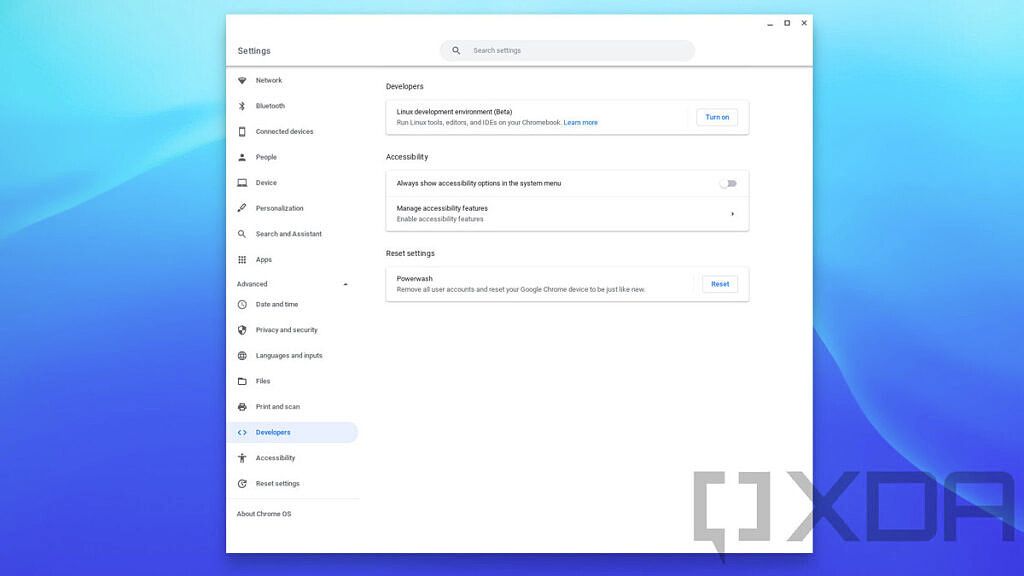The height and width of the screenshot is (576, 1024).
Task: Open About Chrome OS
Action: [x=264, y=513]
